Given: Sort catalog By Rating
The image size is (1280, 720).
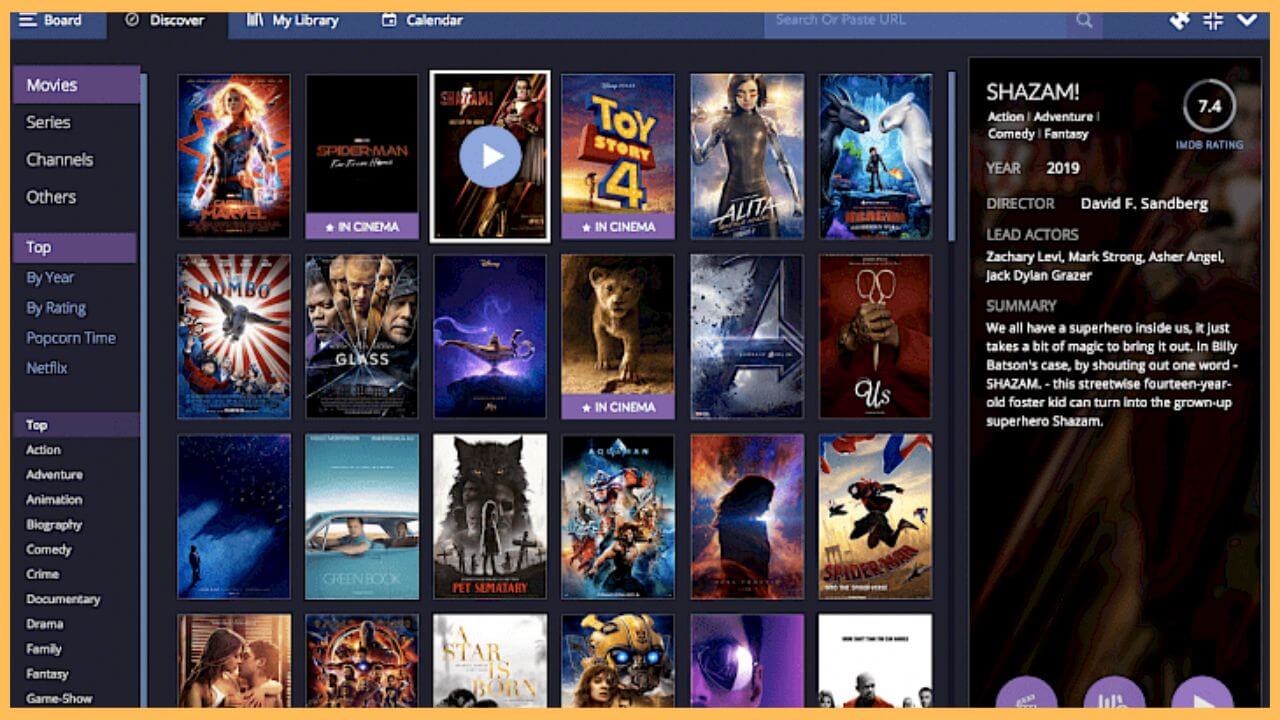Looking at the screenshot, I should point(56,308).
